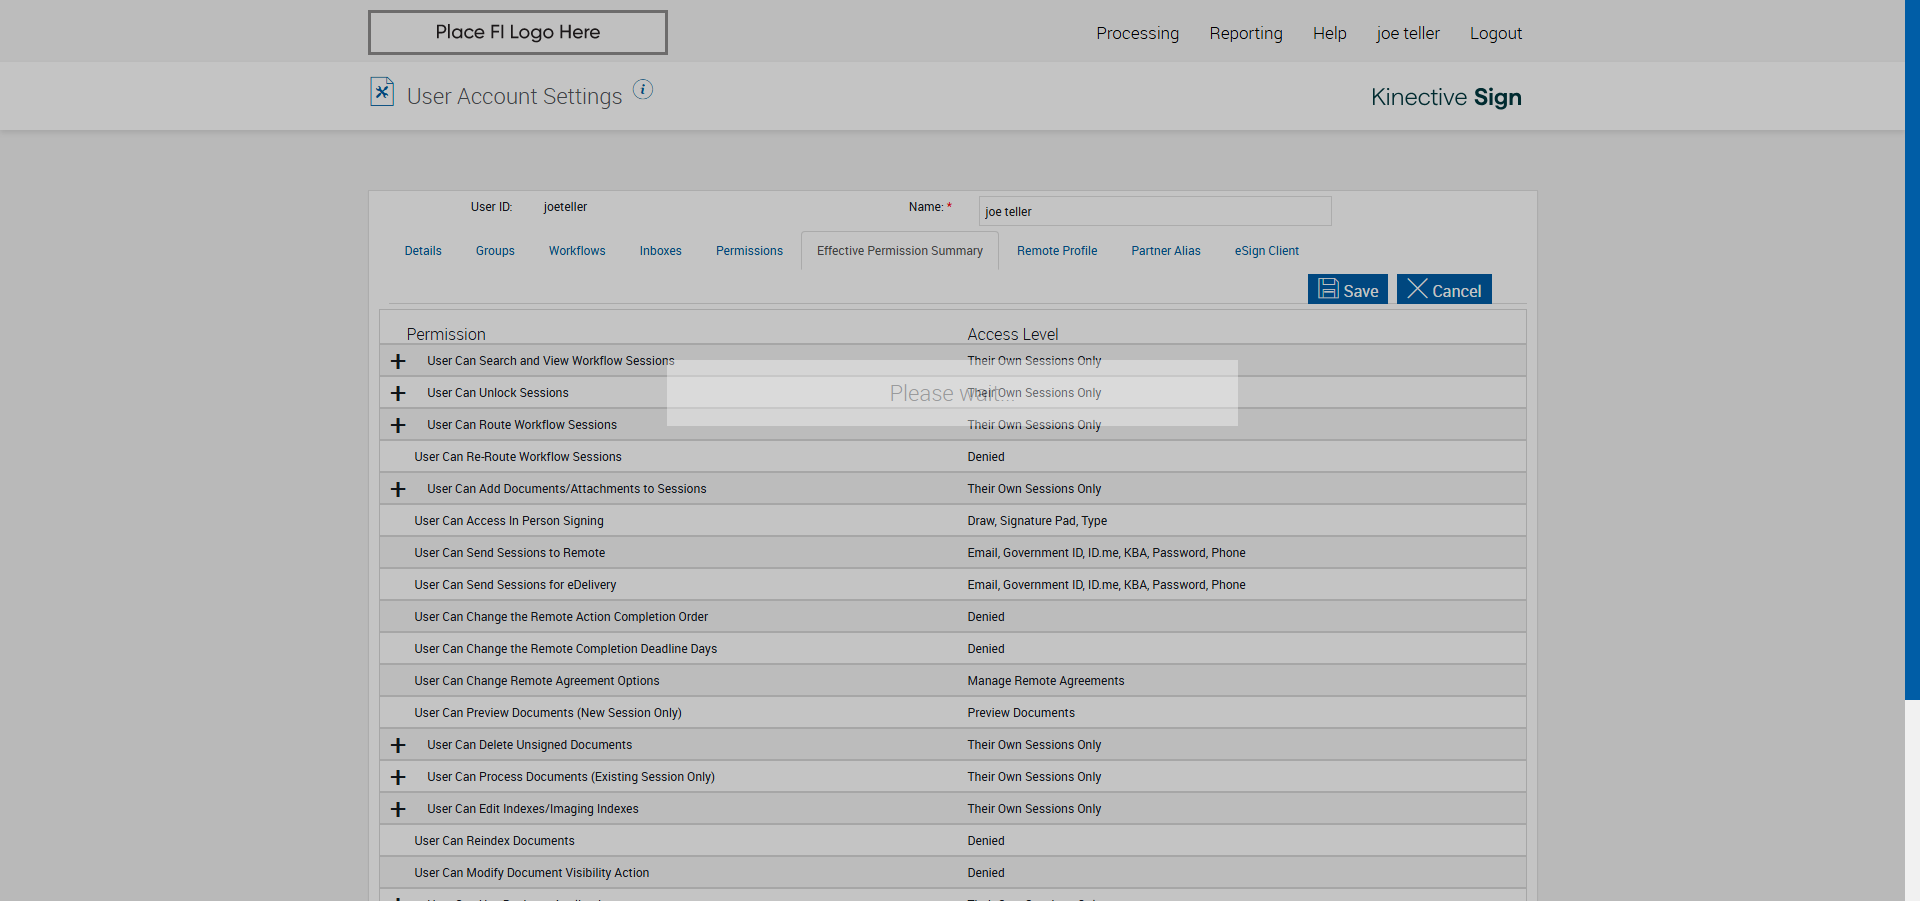Open the Processing menu

pyautogui.click(x=1137, y=33)
